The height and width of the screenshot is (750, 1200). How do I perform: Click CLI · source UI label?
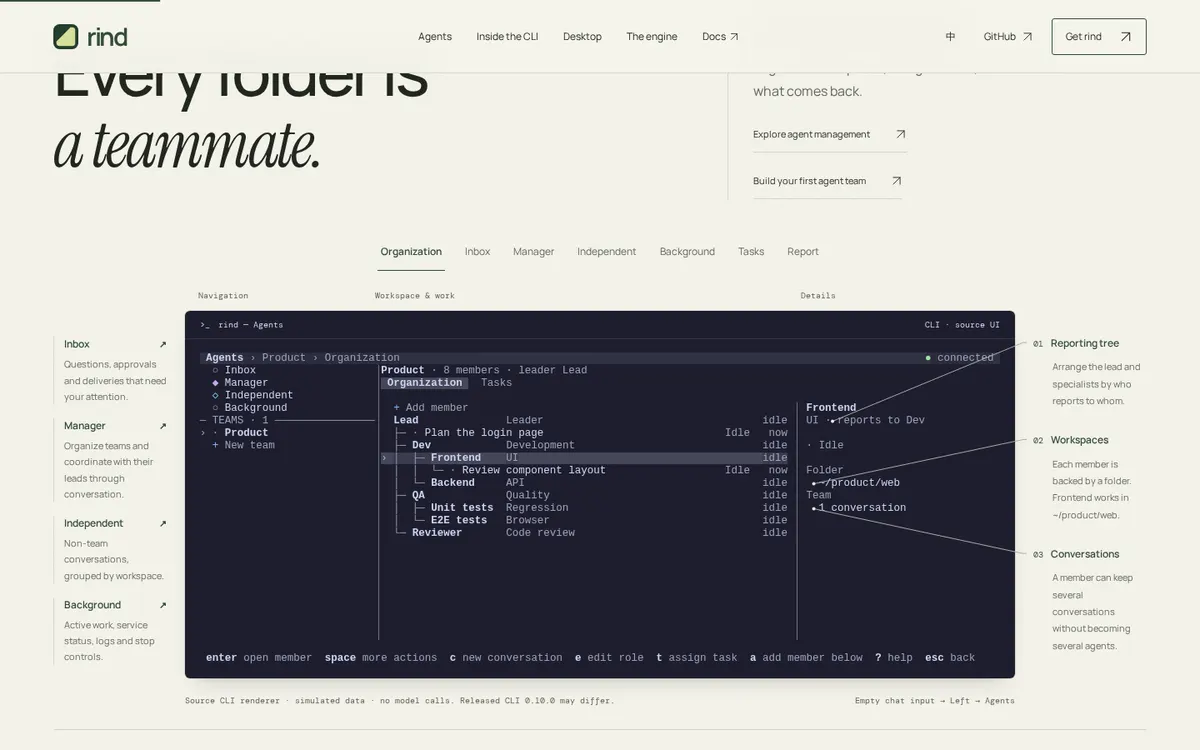point(962,325)
